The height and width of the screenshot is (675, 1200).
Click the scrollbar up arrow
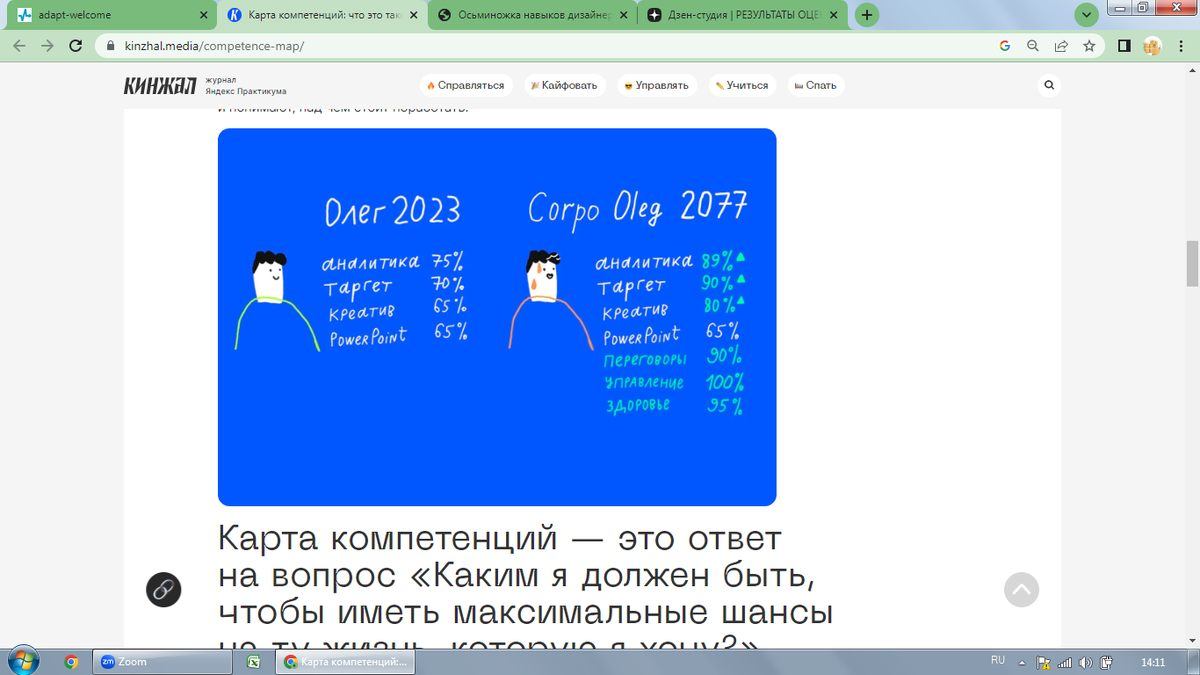click(1191, 72)
